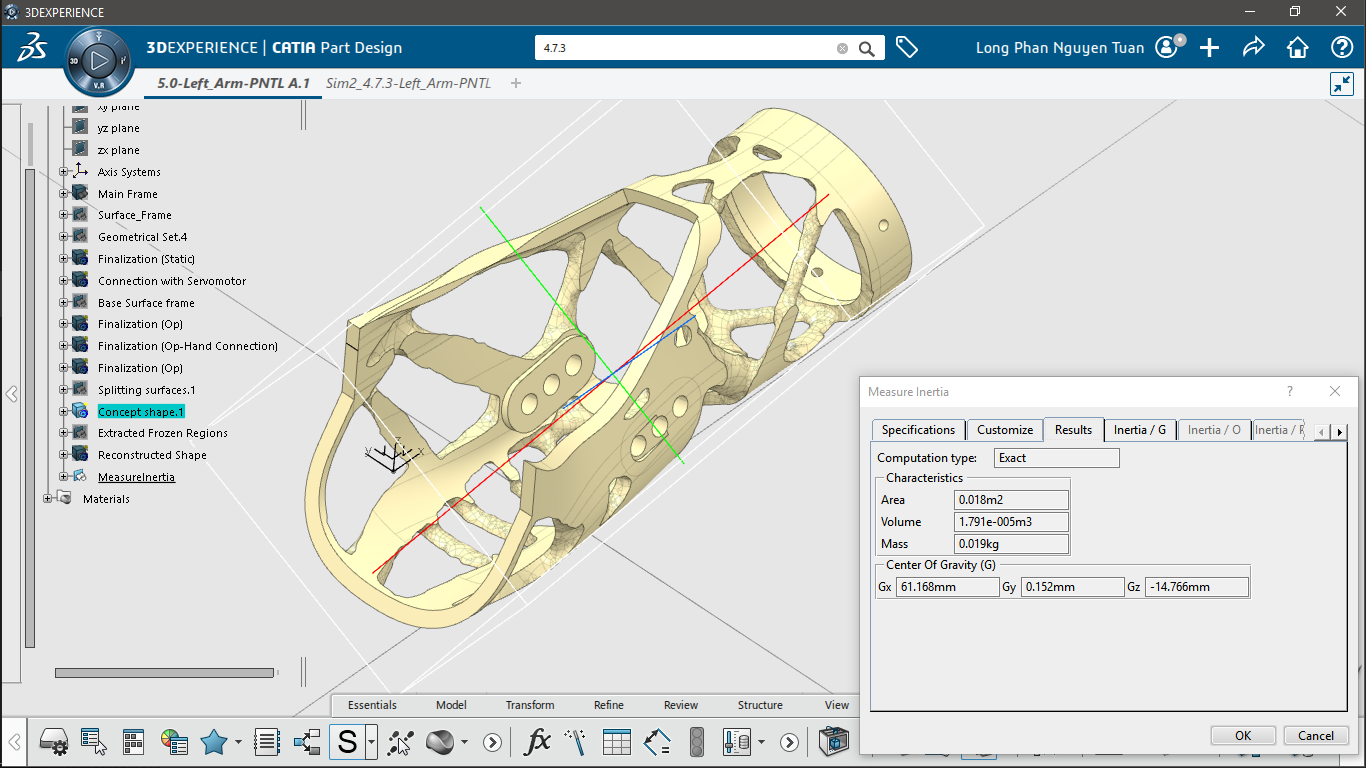
Task: Expand the Materials tree node
Action: [x=48, y=499]
